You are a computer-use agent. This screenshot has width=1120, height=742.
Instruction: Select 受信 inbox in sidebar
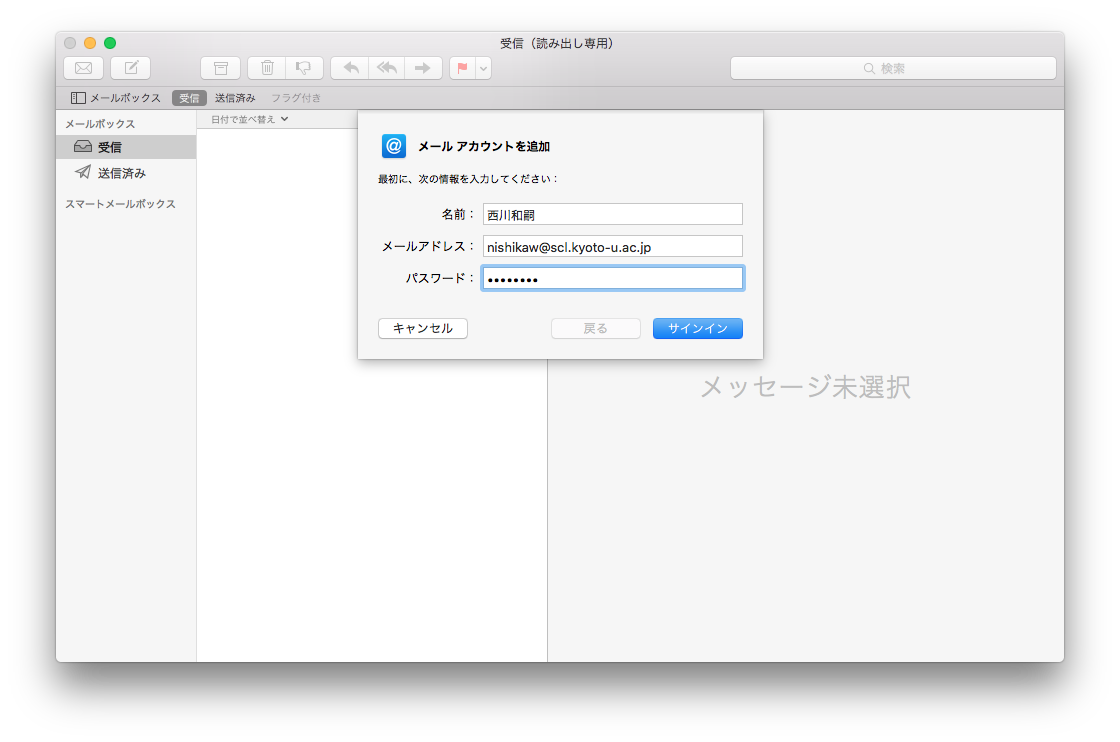(x=126, y=147)
